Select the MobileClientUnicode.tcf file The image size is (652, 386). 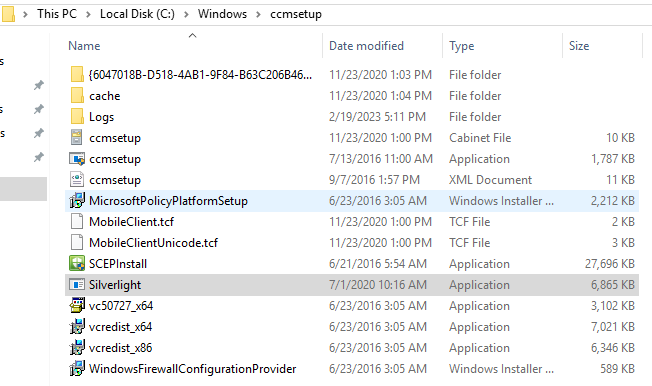point(352,242)
